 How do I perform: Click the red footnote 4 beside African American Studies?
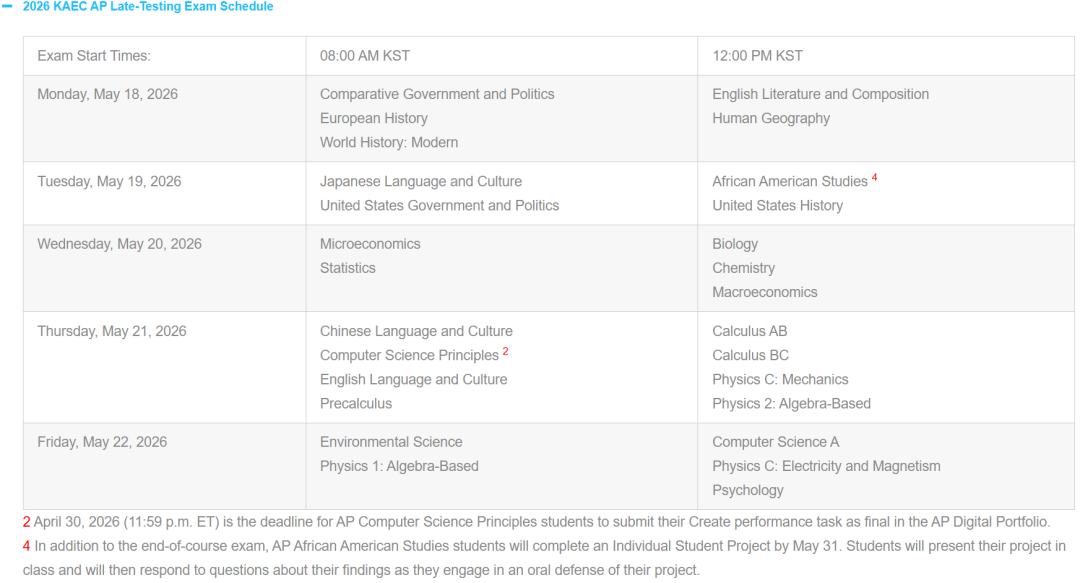click(x=874, y=178)
